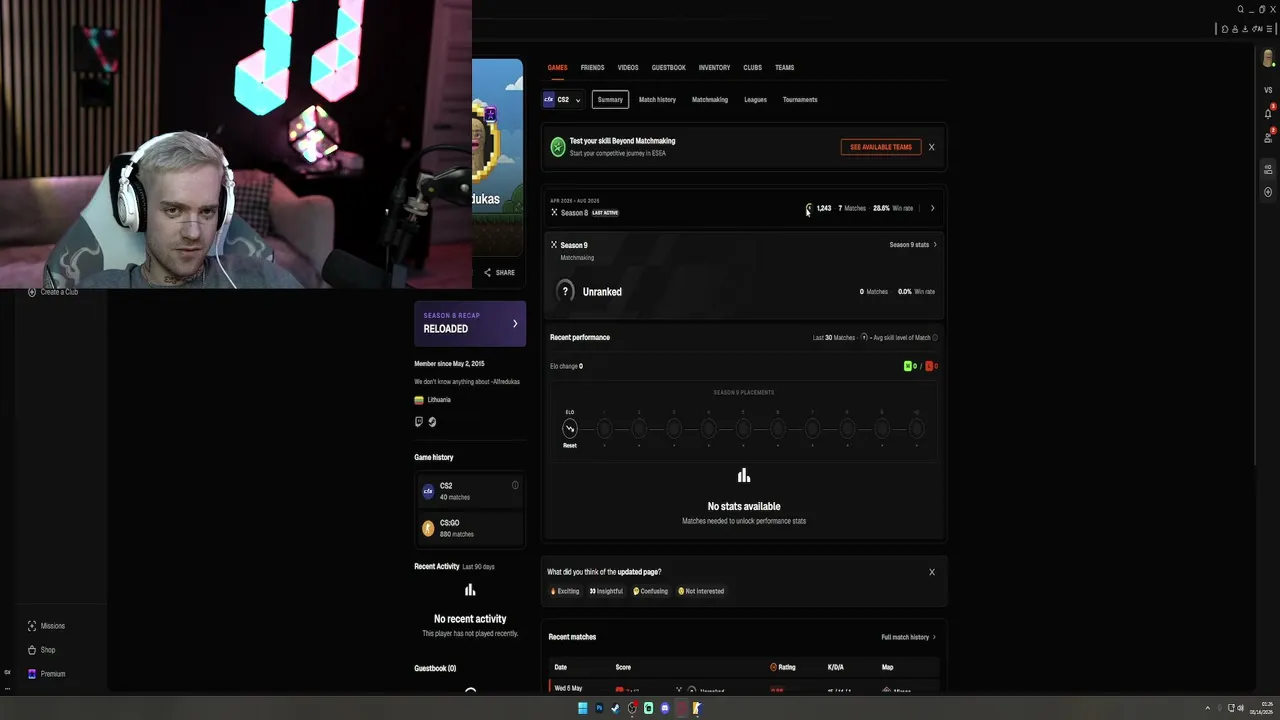Click the orange Rating column icon

click(773, 667)
